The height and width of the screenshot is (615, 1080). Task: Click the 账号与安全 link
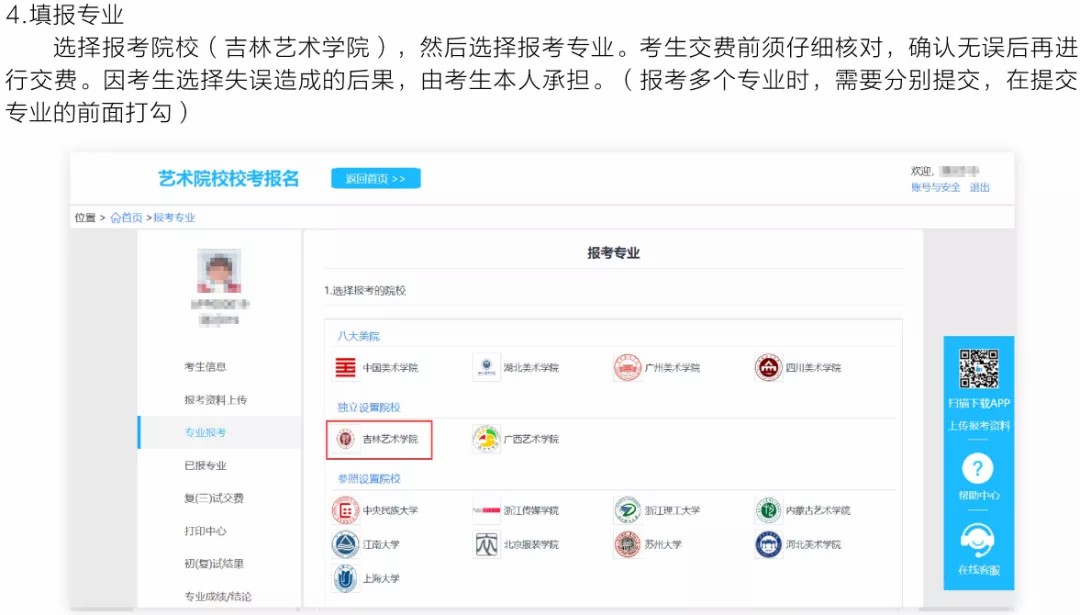pyautogui.click(x=935, y=188)
